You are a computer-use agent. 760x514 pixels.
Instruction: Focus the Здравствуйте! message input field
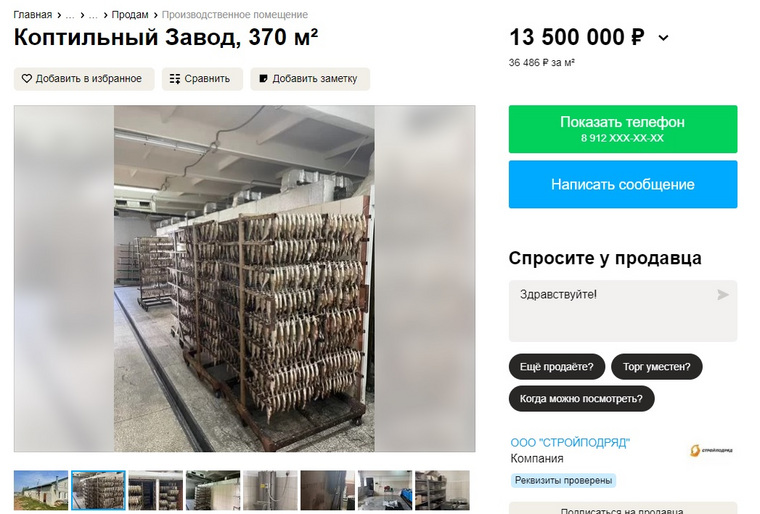pos(623,311)
